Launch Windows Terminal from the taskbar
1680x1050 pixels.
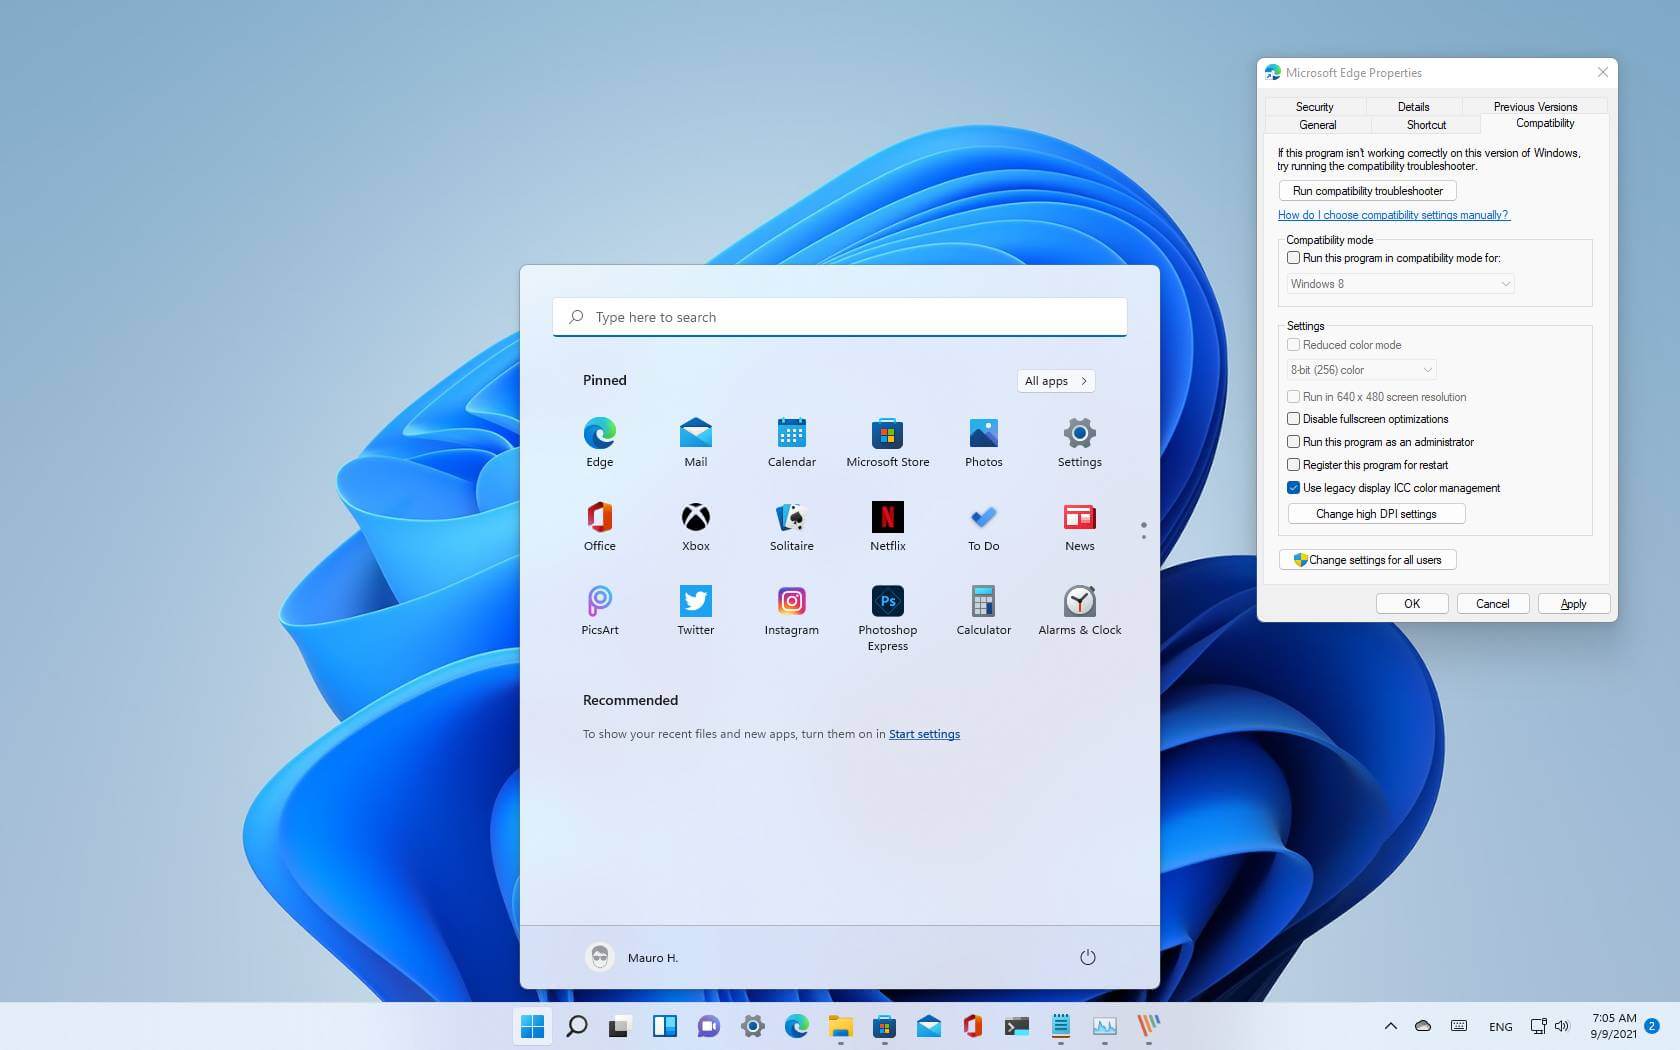1018,1026
